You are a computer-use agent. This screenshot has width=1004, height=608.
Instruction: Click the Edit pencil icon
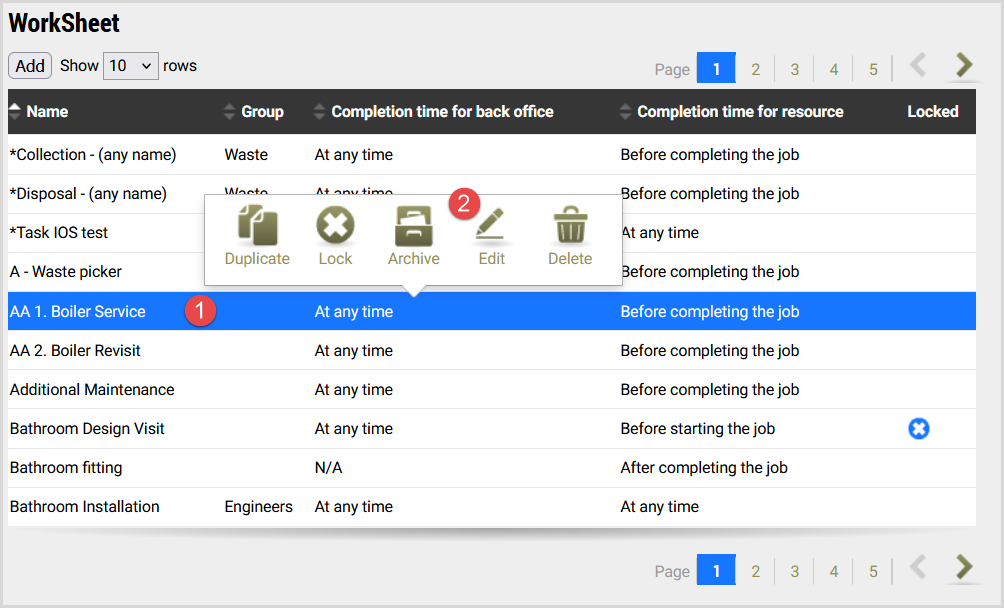tap(491, 224)
